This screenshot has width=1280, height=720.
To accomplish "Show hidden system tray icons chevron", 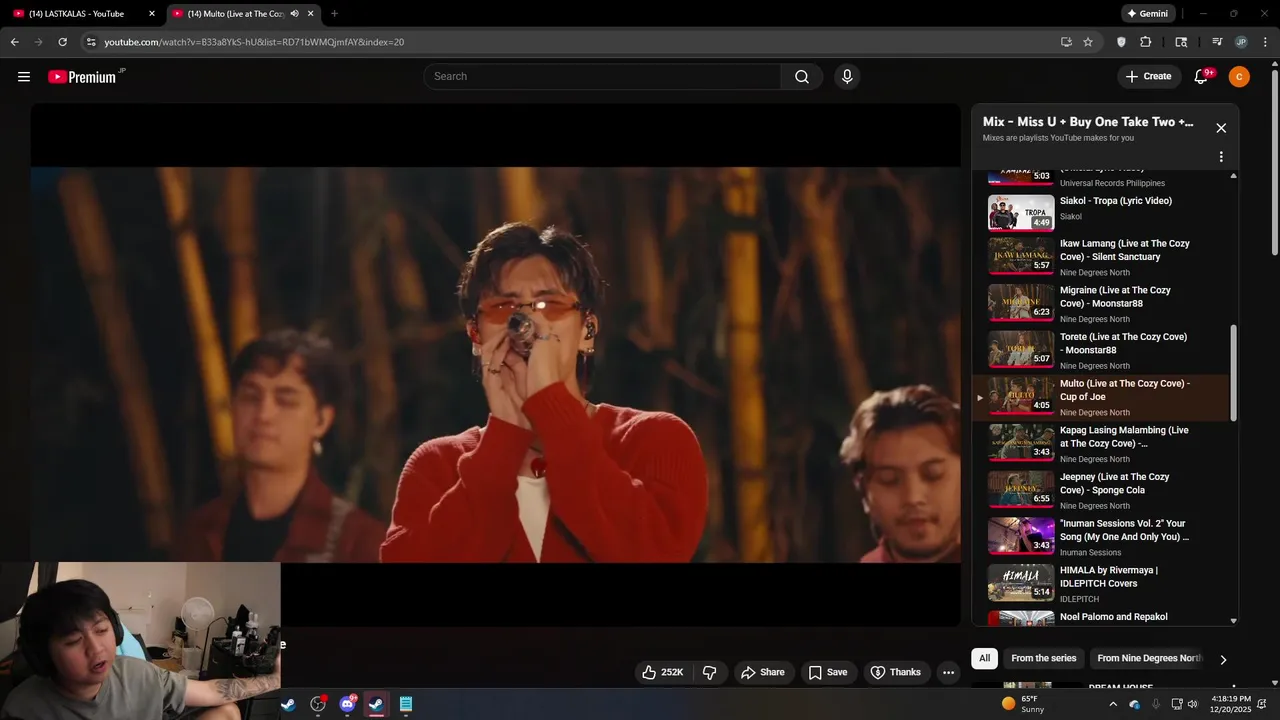I will tap(1113, 704).
